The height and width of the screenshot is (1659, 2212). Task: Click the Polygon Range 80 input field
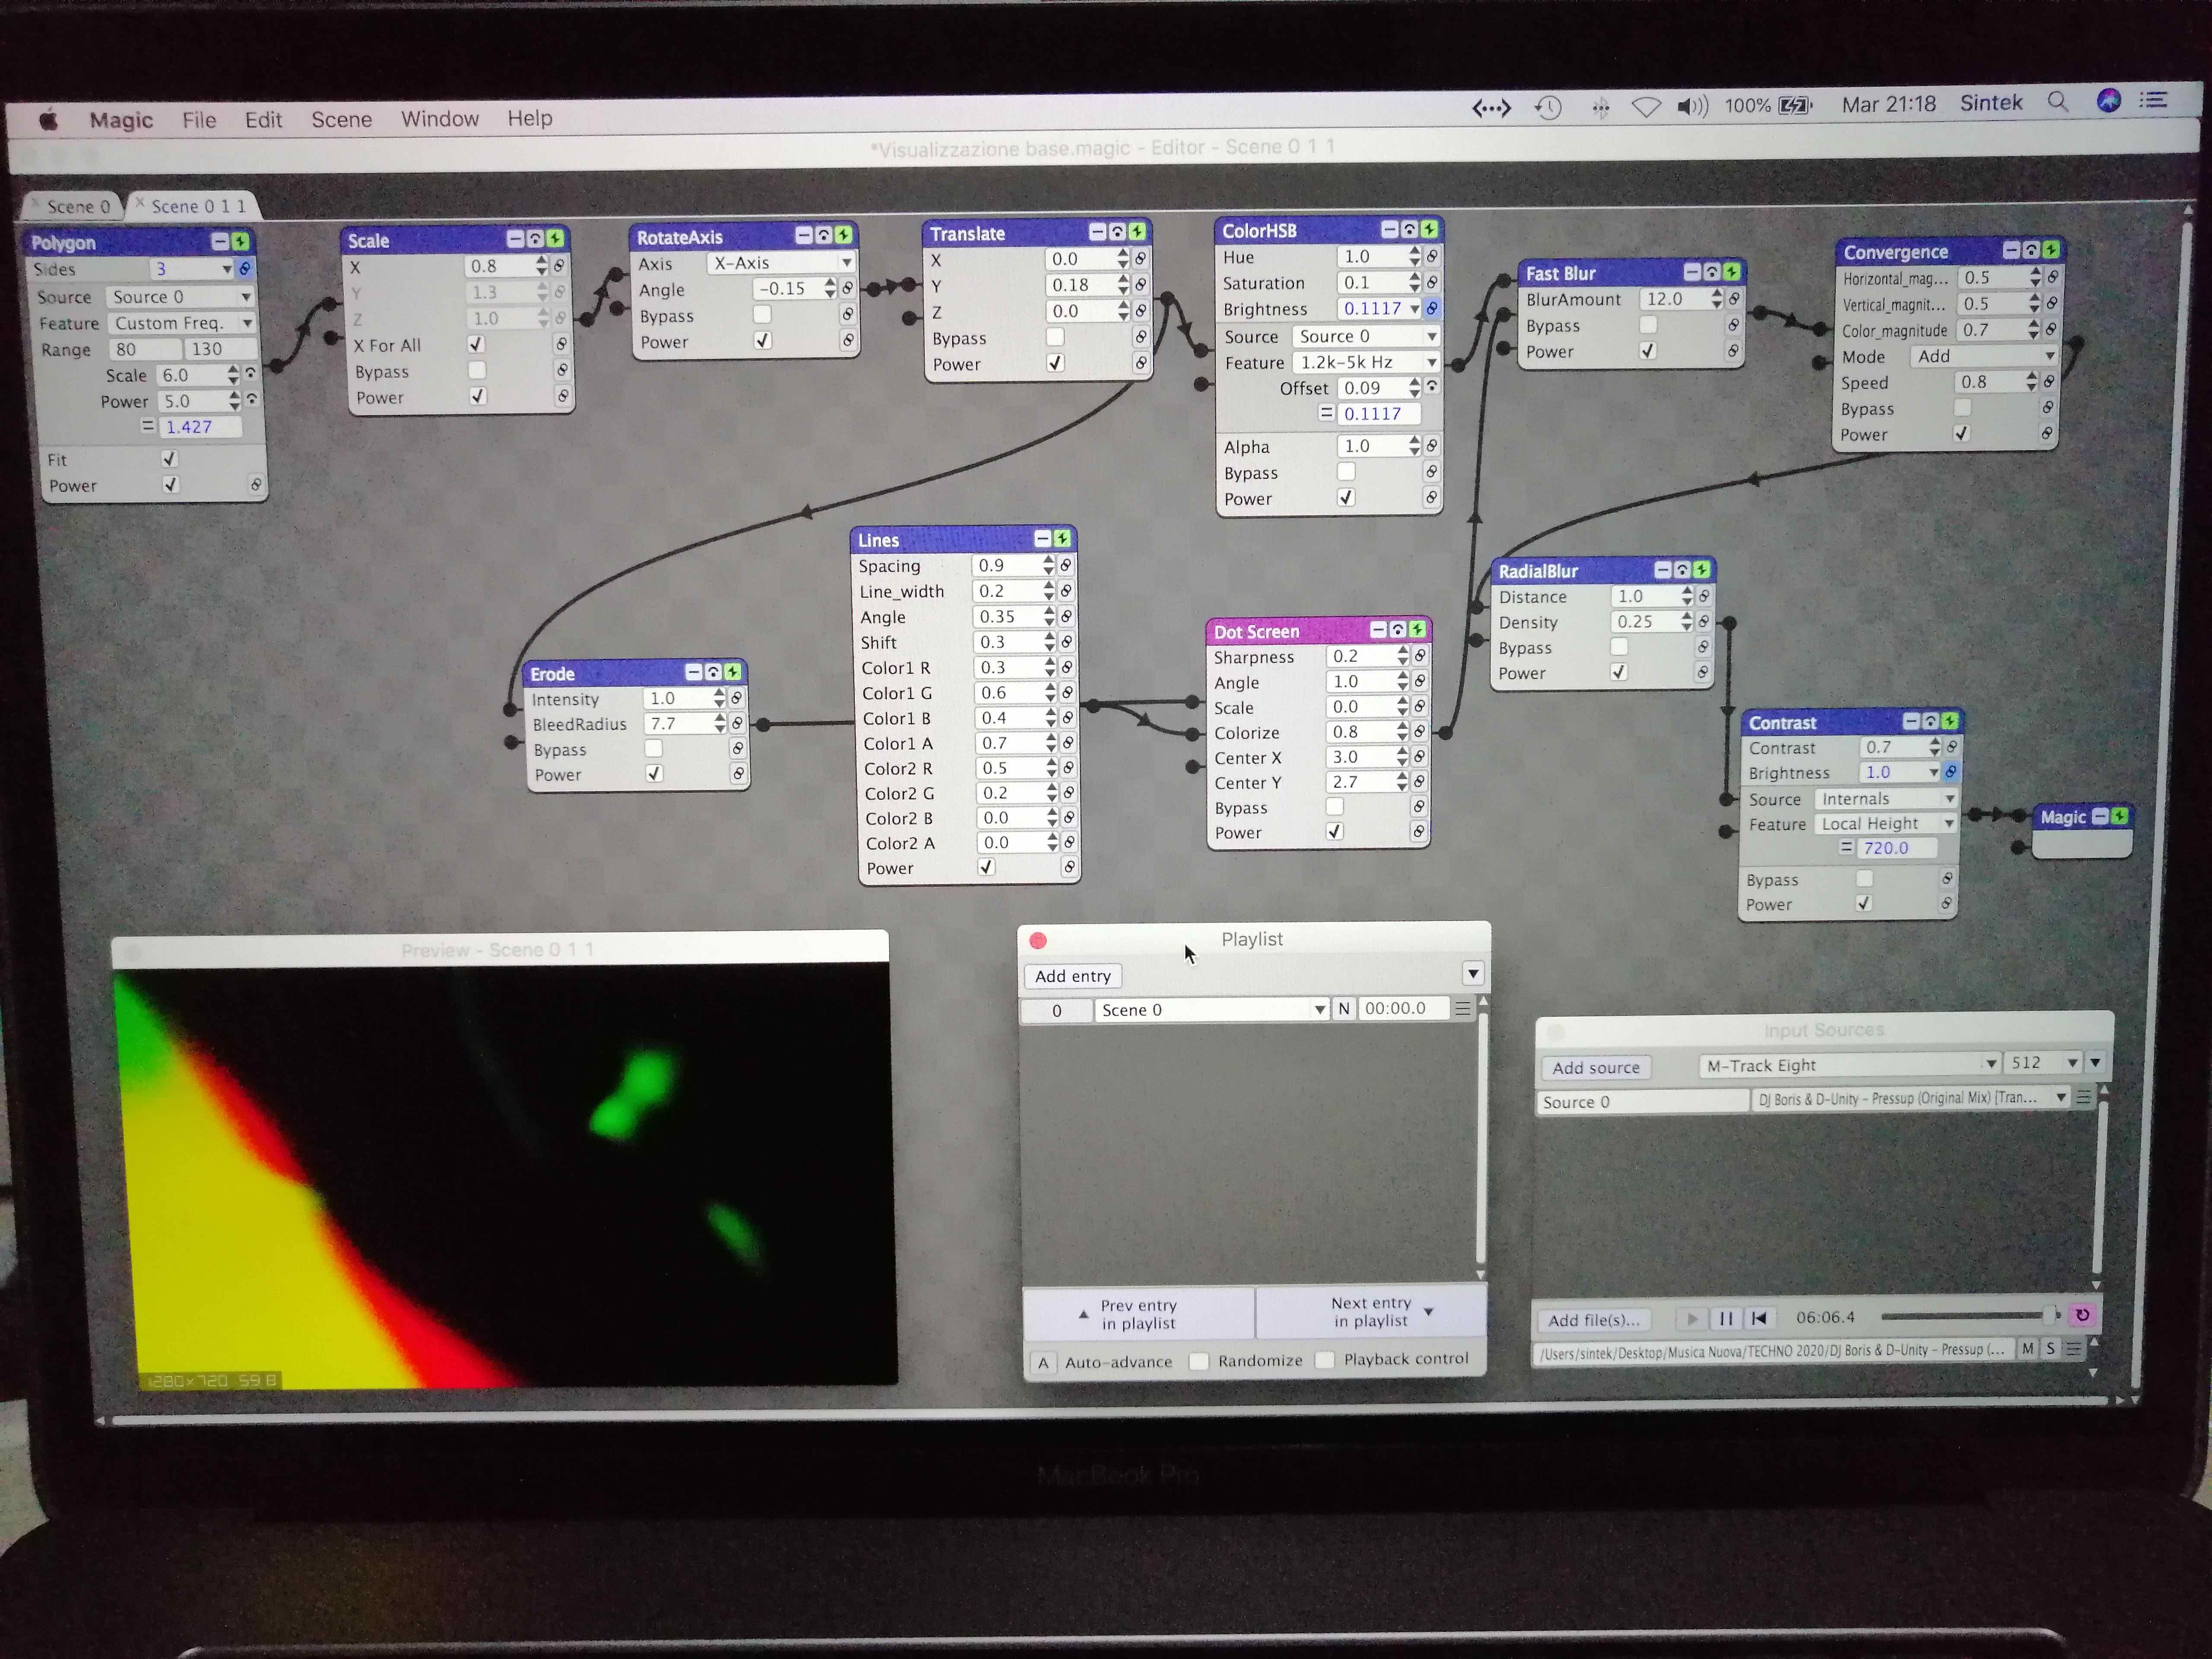tap(145, 349)
